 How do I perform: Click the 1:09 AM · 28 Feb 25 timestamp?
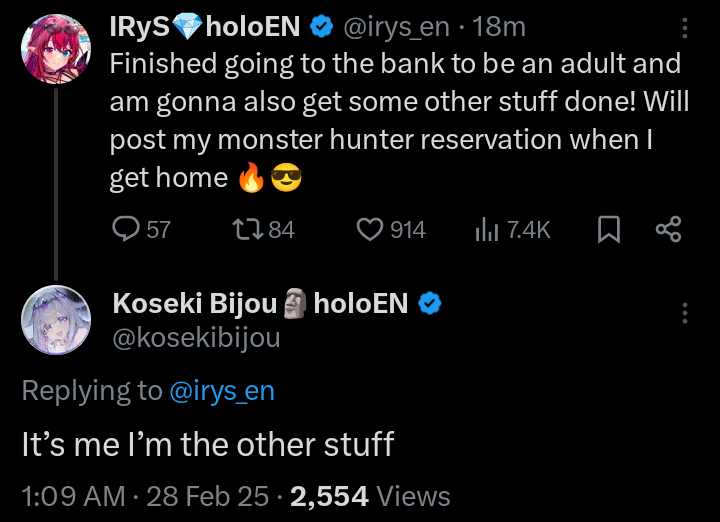146,495
